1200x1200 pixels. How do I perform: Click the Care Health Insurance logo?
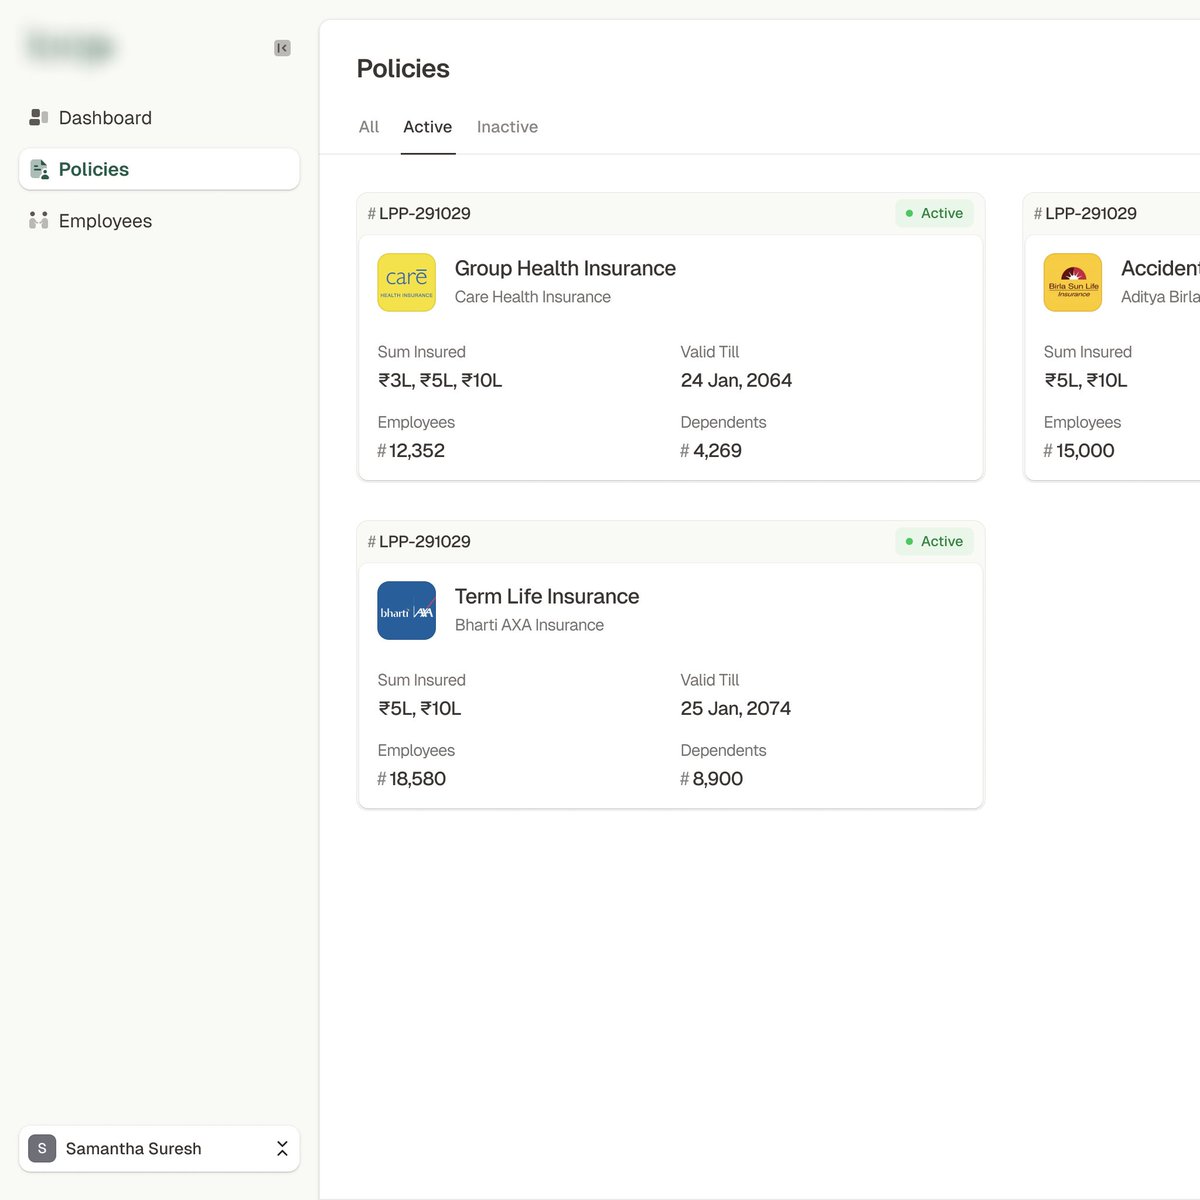tap(406, 282)
